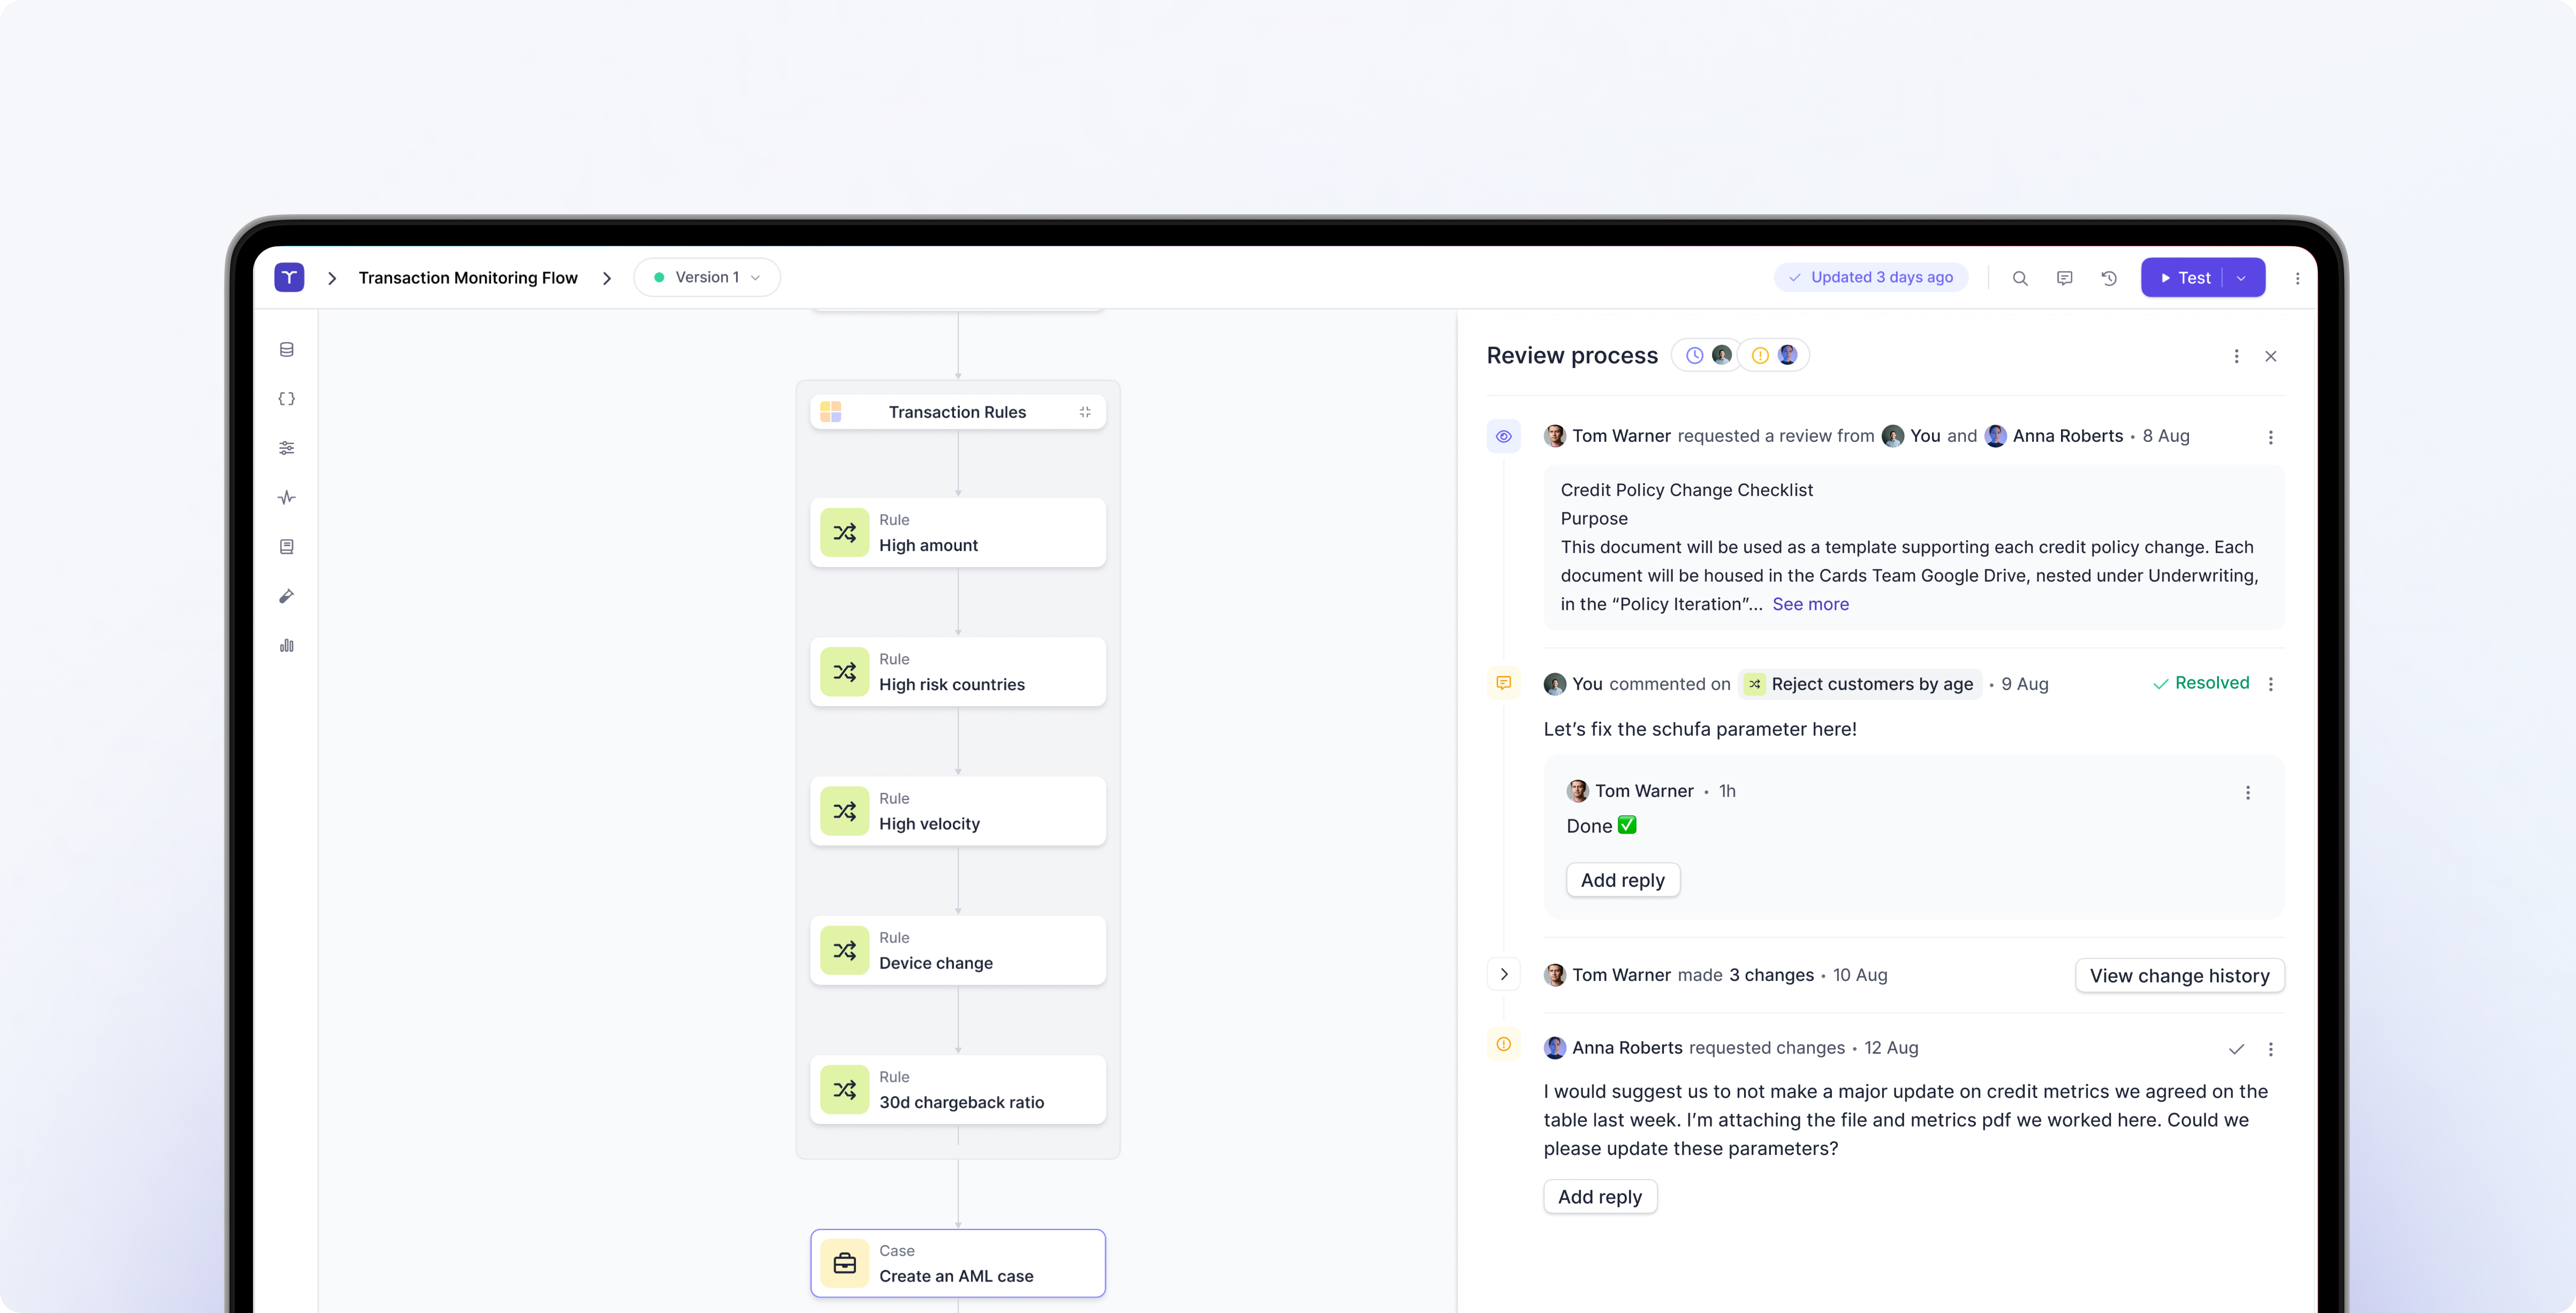Collapse the Transaction Rules group
This screenshot has width=2576, height=1313.
coord(1085,412)
